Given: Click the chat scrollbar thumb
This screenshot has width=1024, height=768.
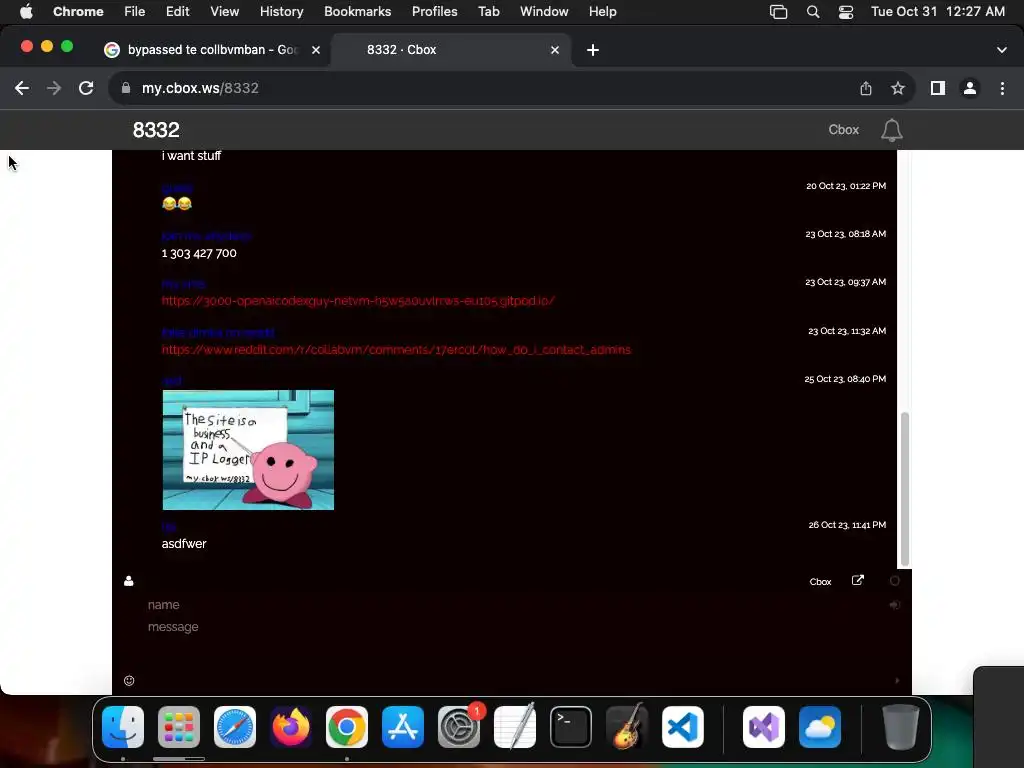Looking at the screenshot, I should [904, 488].
